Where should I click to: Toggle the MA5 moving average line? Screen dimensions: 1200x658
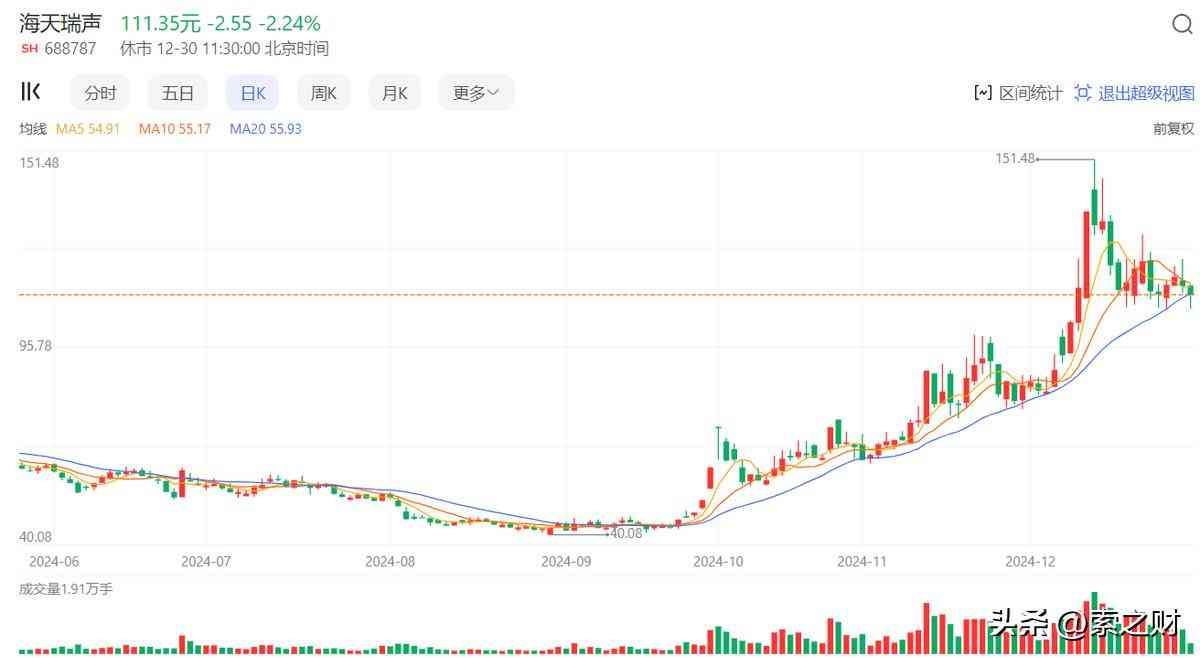tap(87, 129)
